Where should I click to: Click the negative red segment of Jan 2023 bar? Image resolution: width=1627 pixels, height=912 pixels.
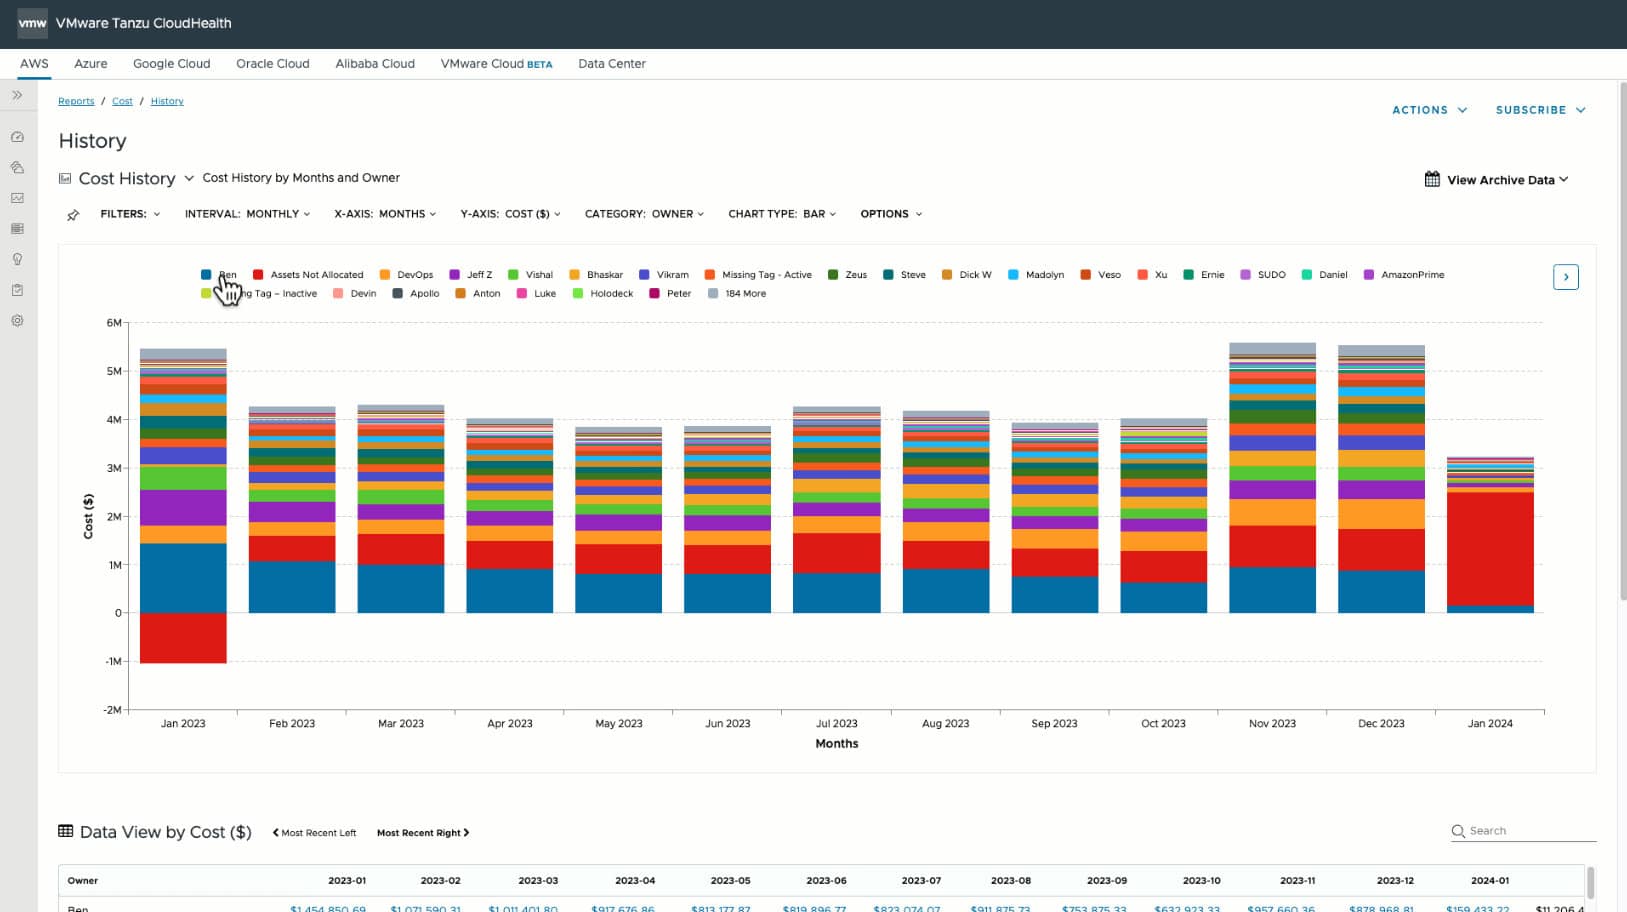pyautogui.click(x=183, y=638)
